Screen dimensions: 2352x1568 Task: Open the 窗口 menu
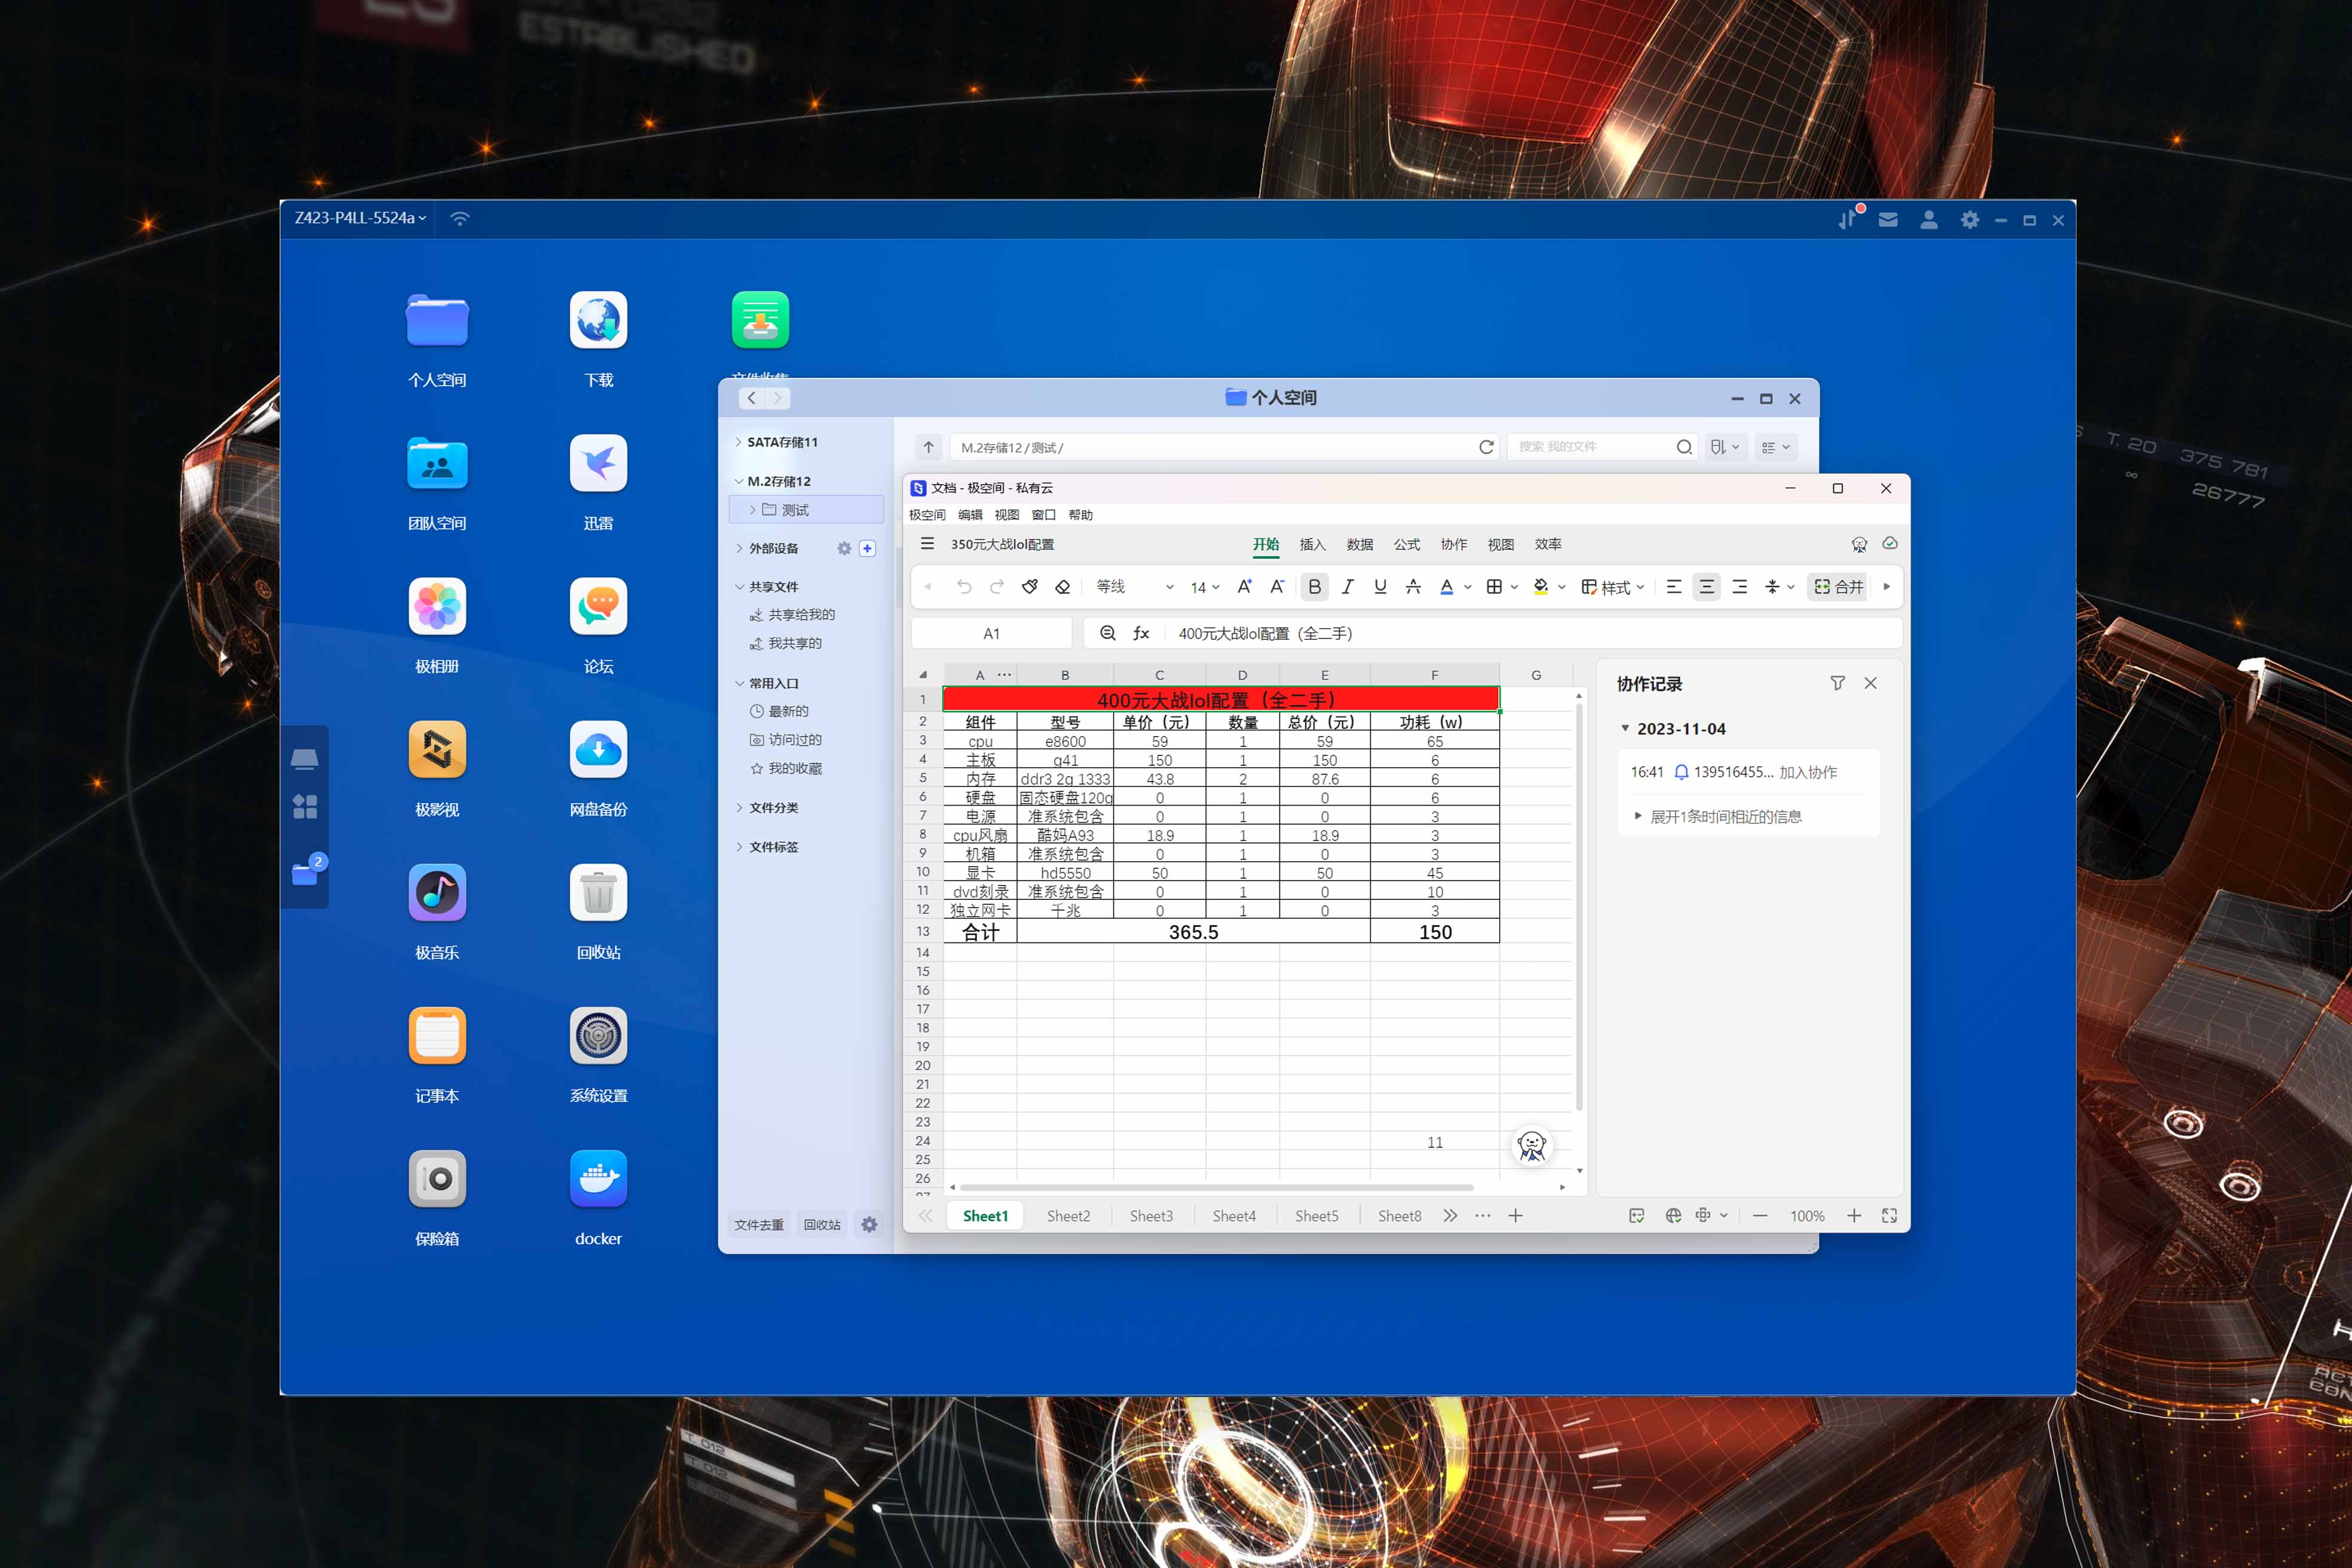click(1043, 515)
